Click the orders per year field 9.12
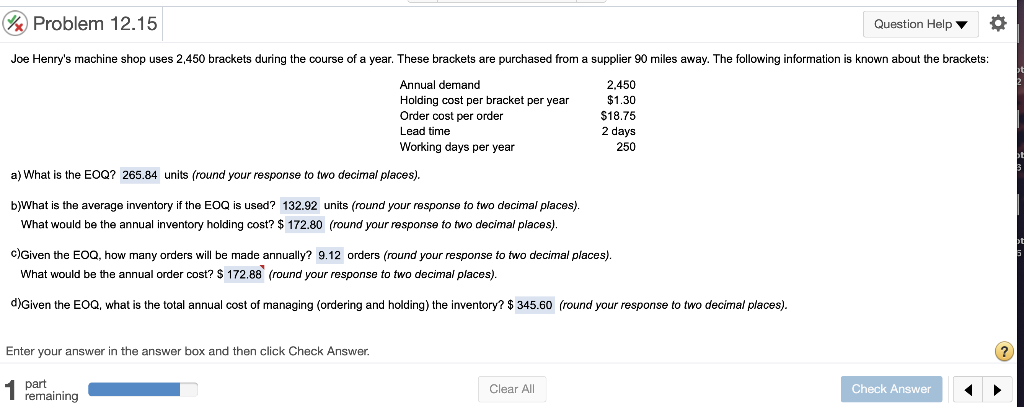 point(330,255)
